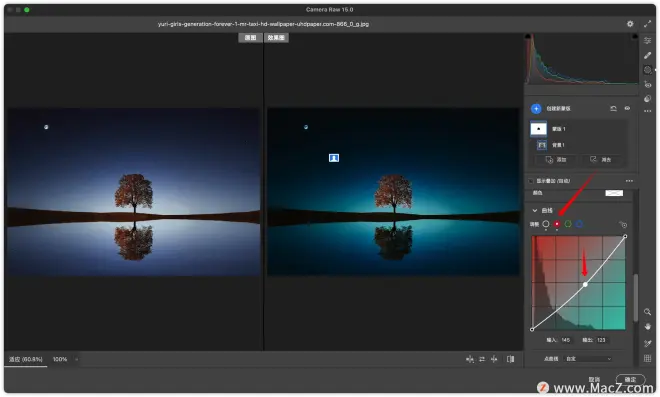
Task: Select the Zoom magnifier tool
Action: [x=647, y=312]
